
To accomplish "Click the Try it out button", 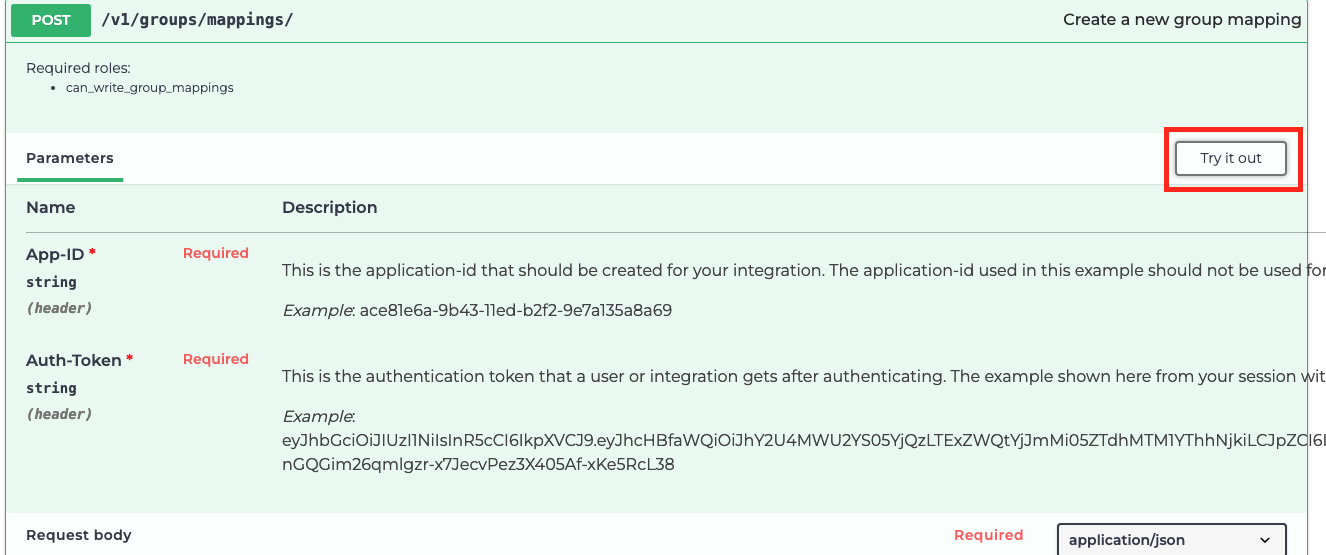I will [x=1230, y=159].
